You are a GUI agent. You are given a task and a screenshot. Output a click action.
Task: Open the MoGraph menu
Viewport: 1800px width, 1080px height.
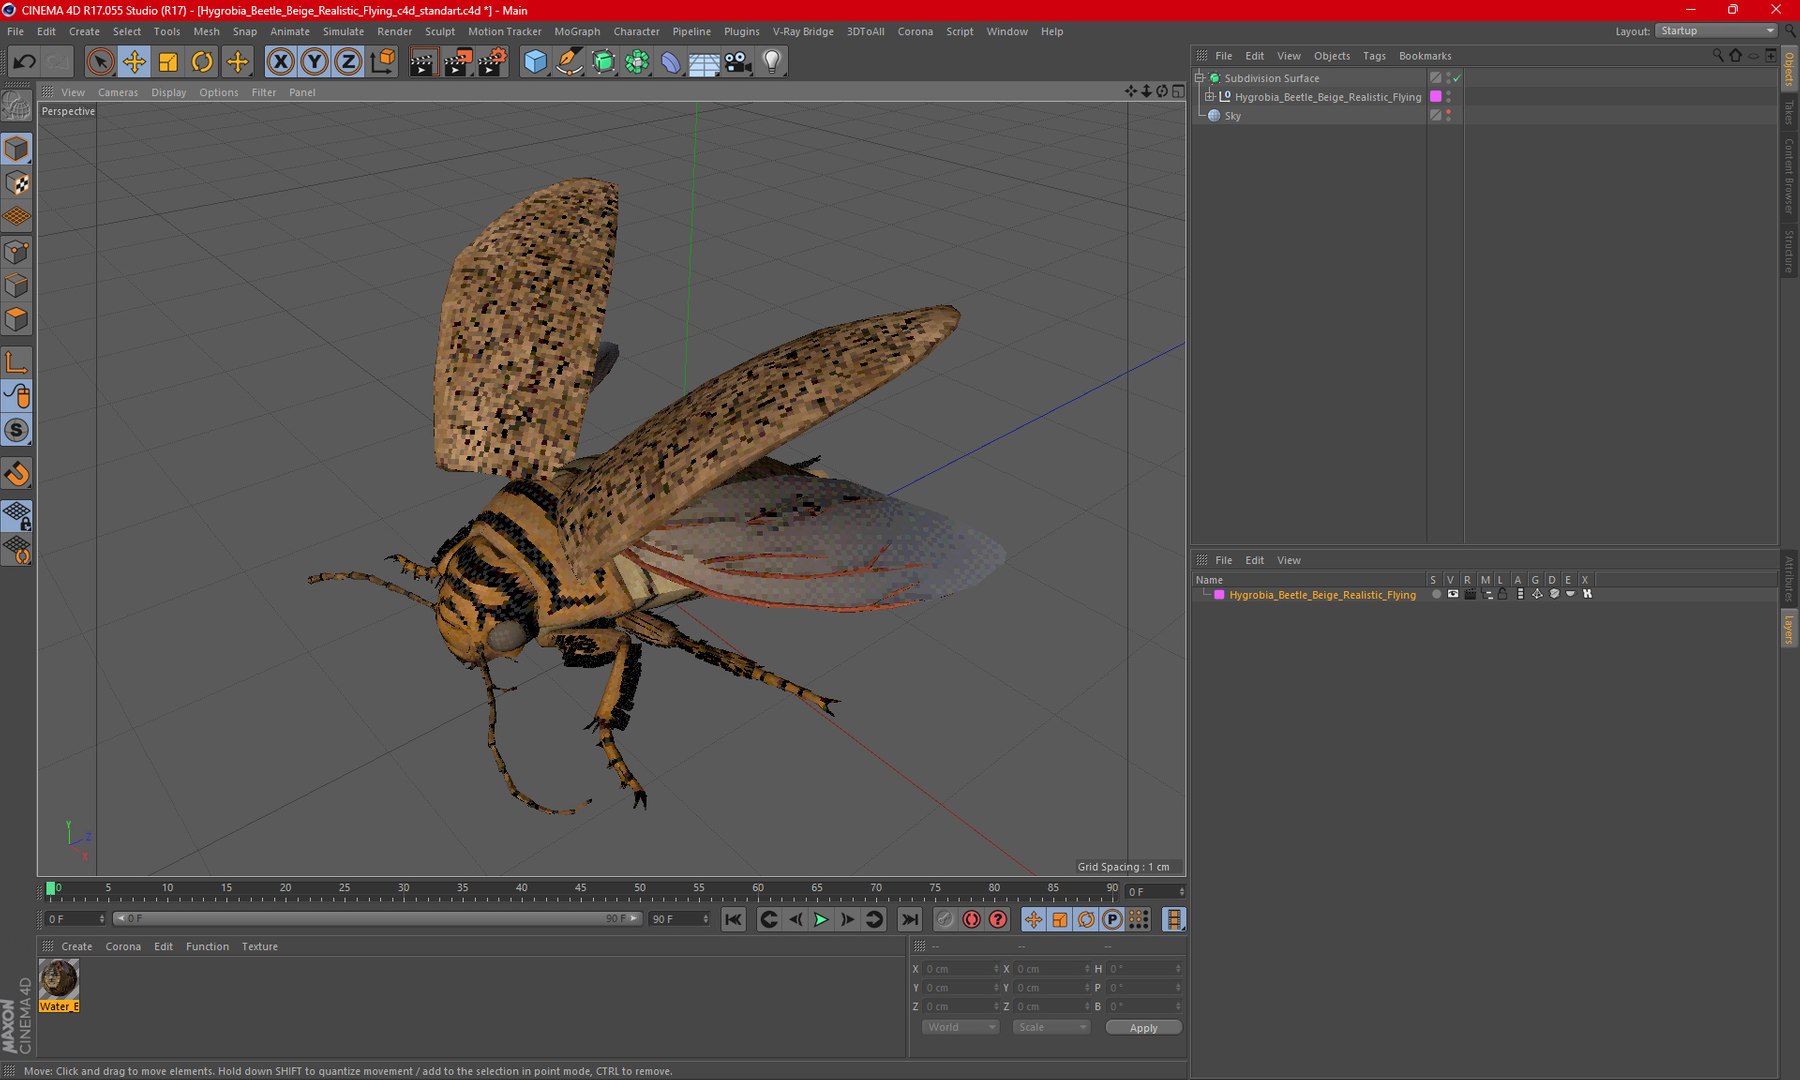[577, 31]
